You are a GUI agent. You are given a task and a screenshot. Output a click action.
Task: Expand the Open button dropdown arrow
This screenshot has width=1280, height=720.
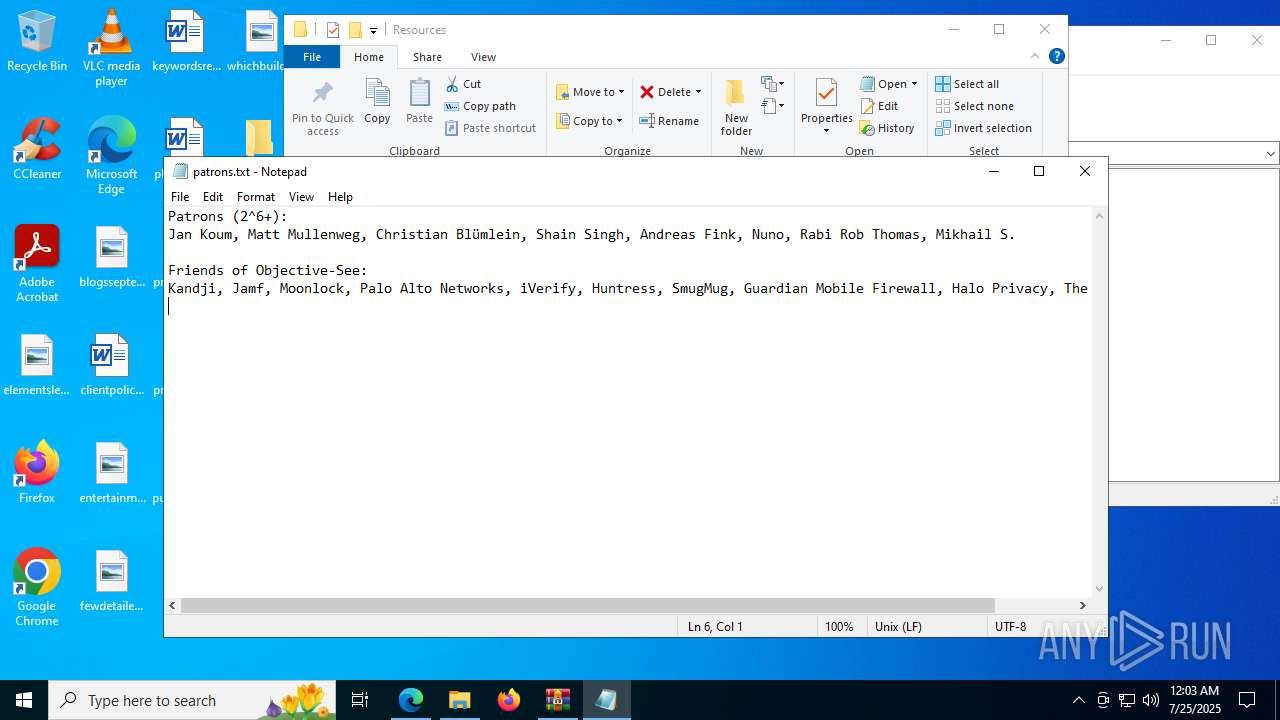pyautogui.click(x=914, y=84)
